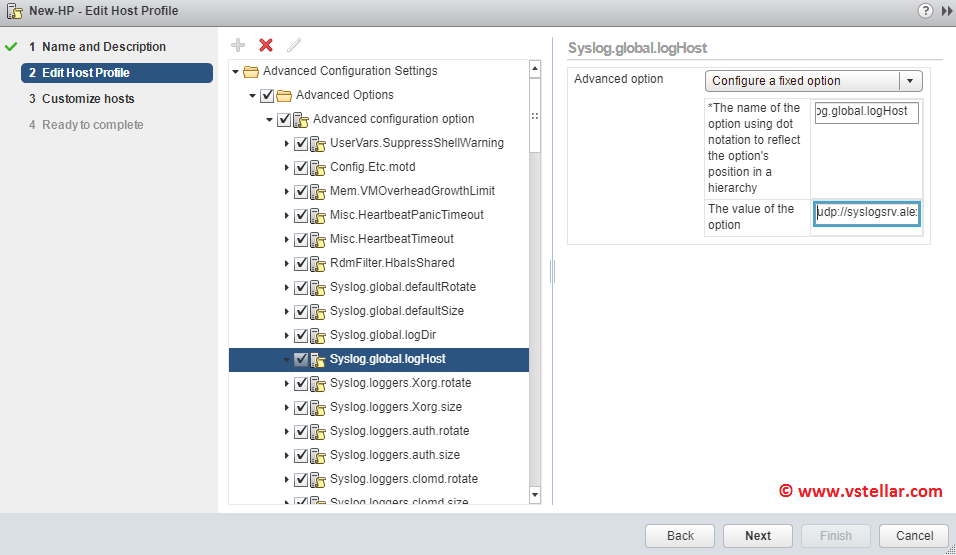Collapse the Advanced configuration option node
The height and width of the screenshot is (555, 956).
[x=269, y=120]
